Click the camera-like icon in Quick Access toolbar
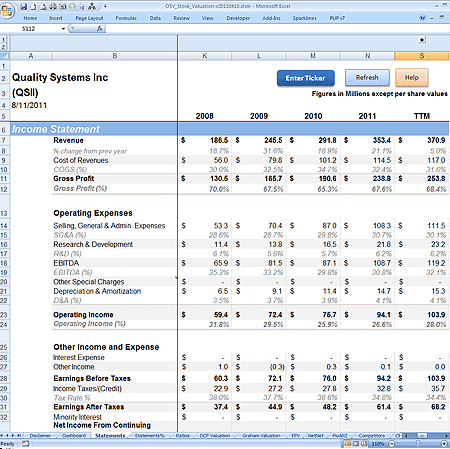Image resolution: width=450 pixels, height=449 pixels. pyautogui.click(x=63, y=6)
